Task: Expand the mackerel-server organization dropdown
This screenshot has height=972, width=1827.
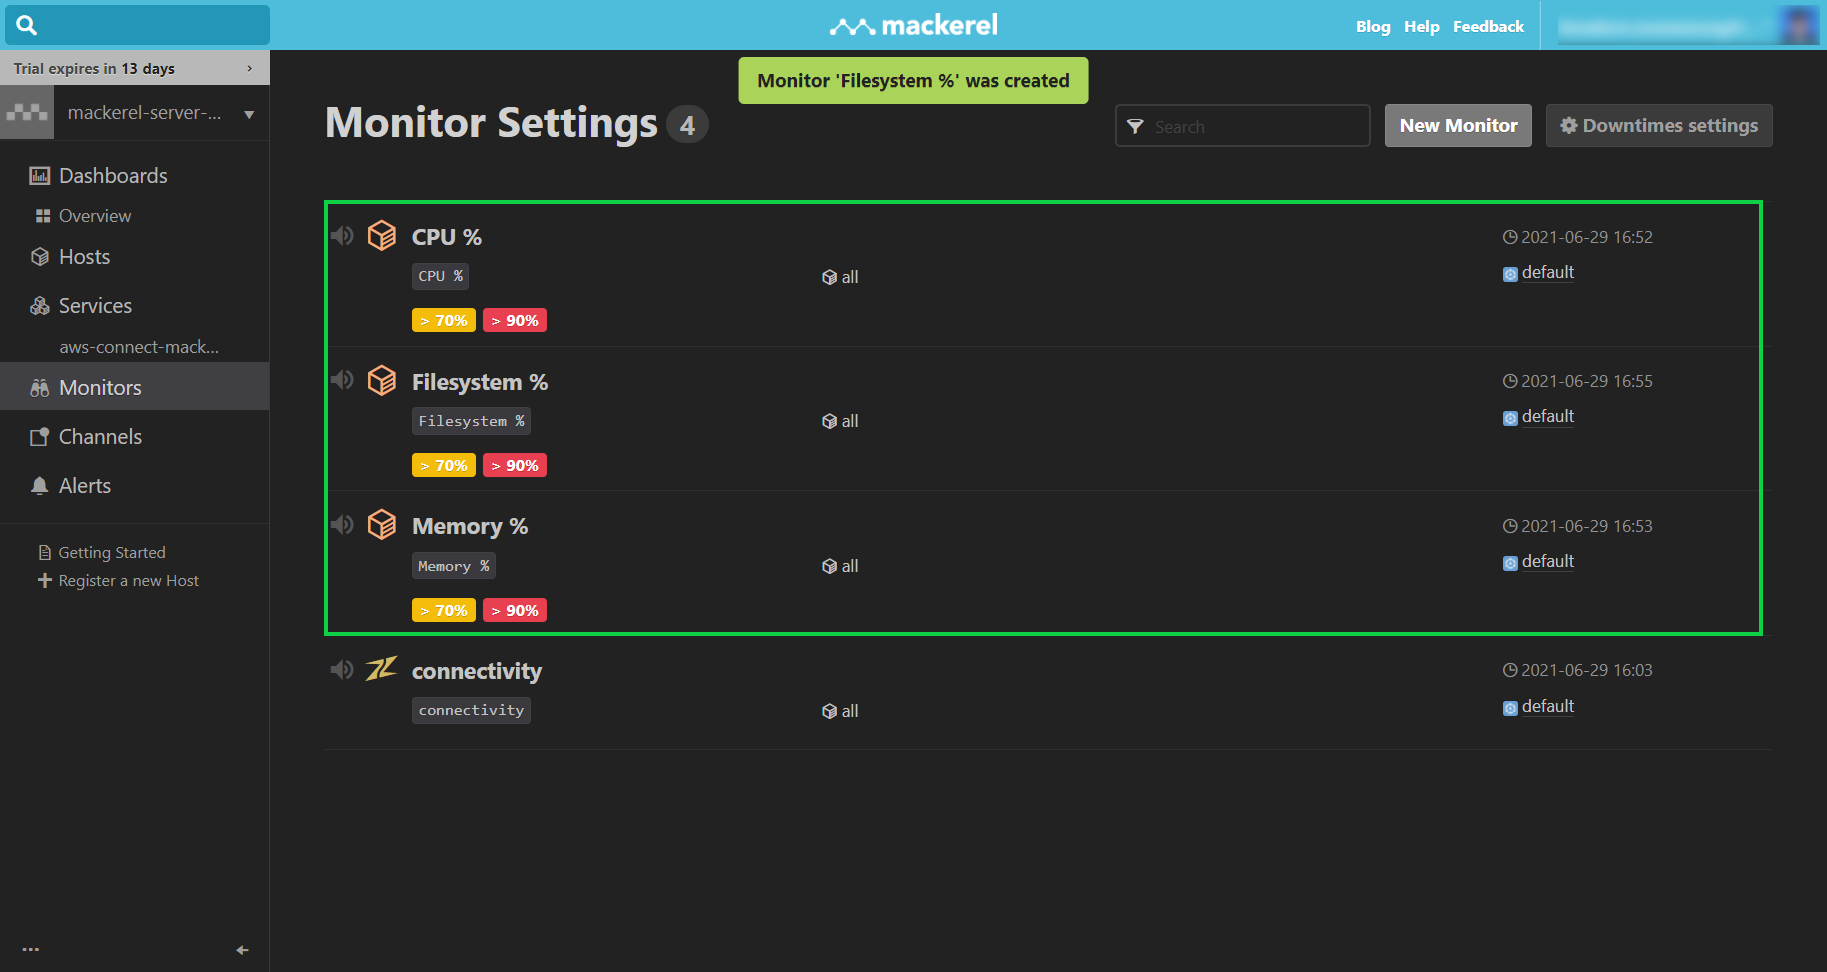Action: click(x=248, y=113)
